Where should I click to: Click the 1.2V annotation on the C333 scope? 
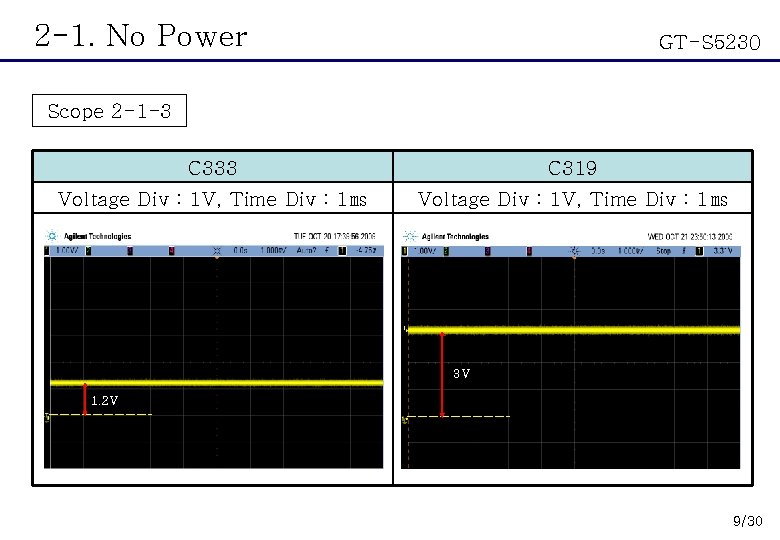tap(104, 400)
